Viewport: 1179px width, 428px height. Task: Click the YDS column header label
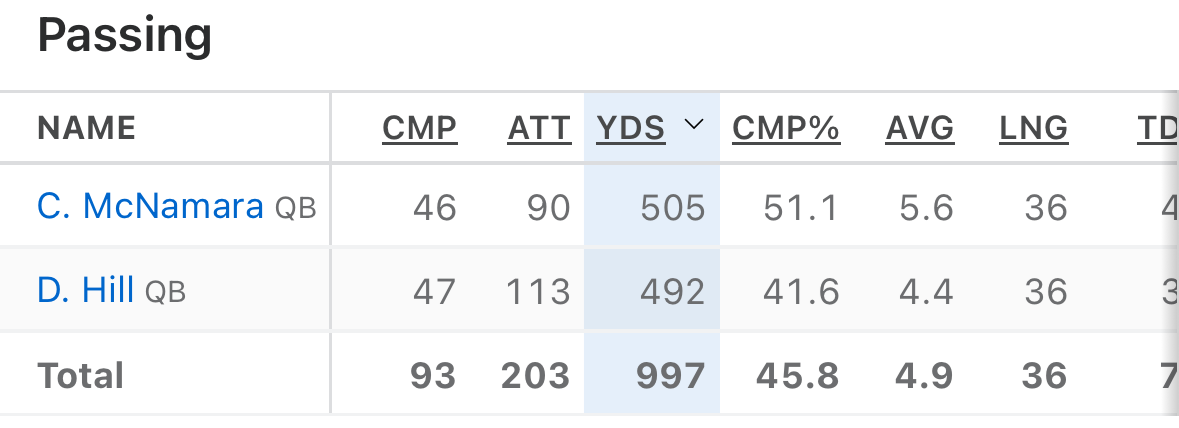(x=631, y=128)
